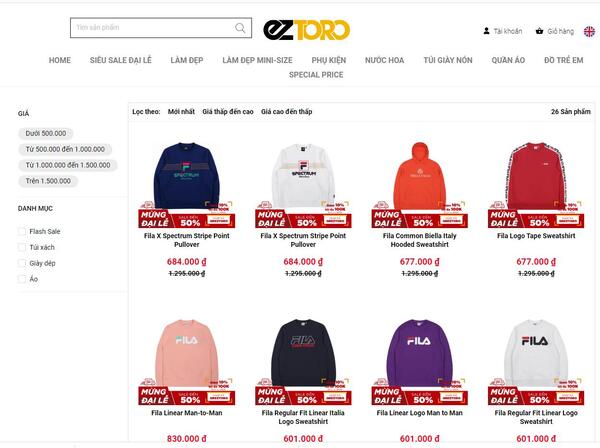Check the Giày dép filter box
The width and height of the screenshot is (600, 448).
pyautogui.click(x=22, y=263)
